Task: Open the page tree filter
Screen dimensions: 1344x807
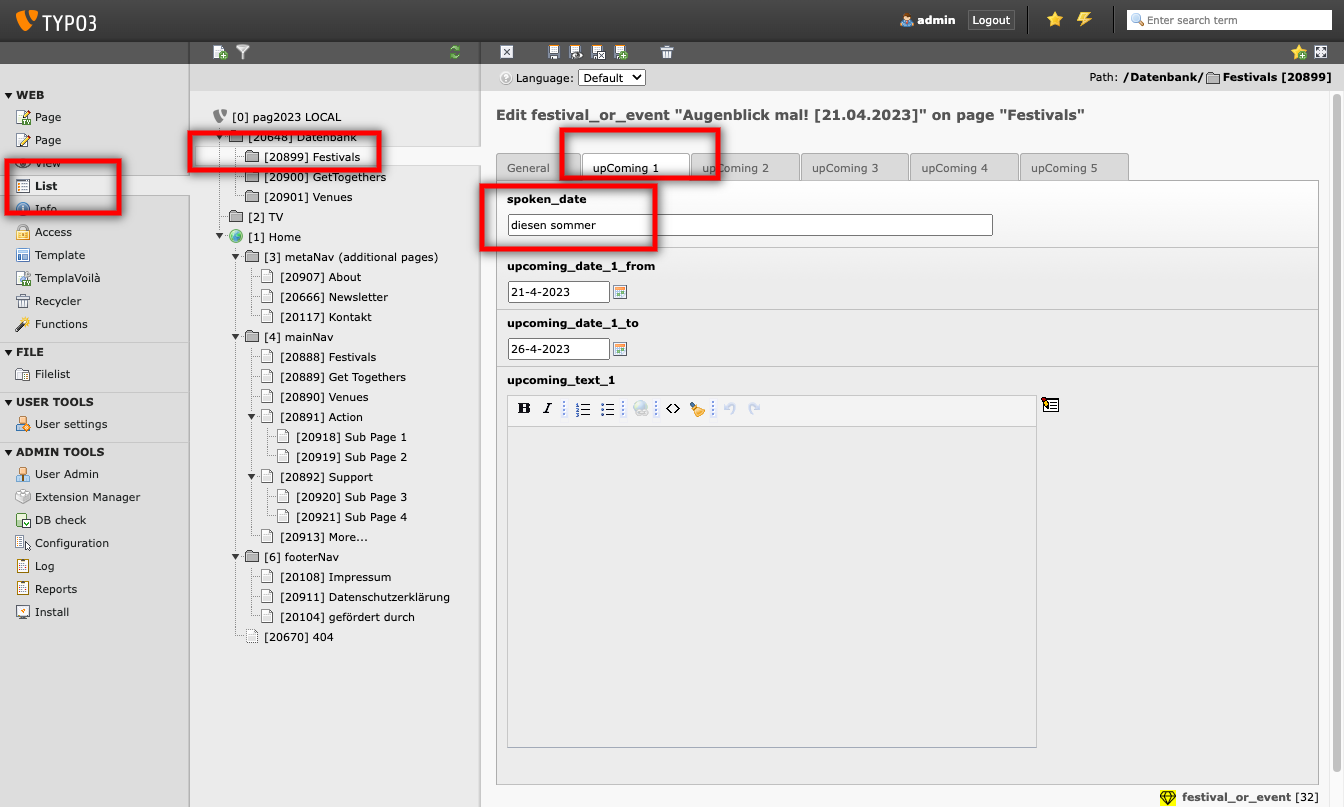Action: (x=242, y=52)
